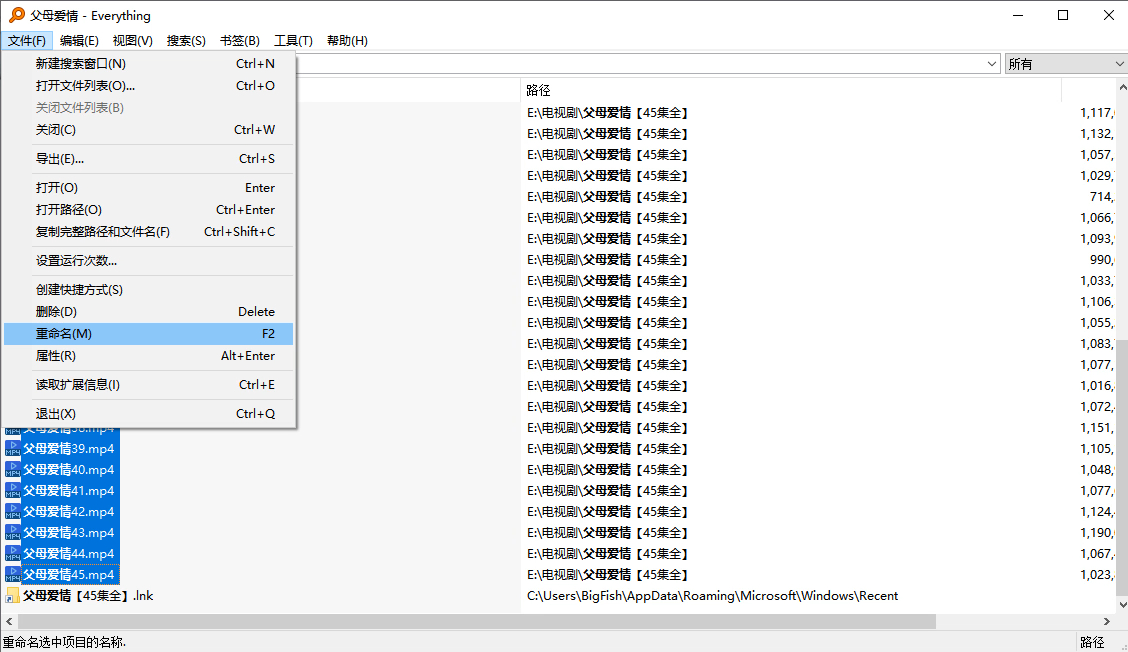Select 读取扩展信息(I) menu entry
Screen dimensions: 1128x652
(x=148, y=384)
